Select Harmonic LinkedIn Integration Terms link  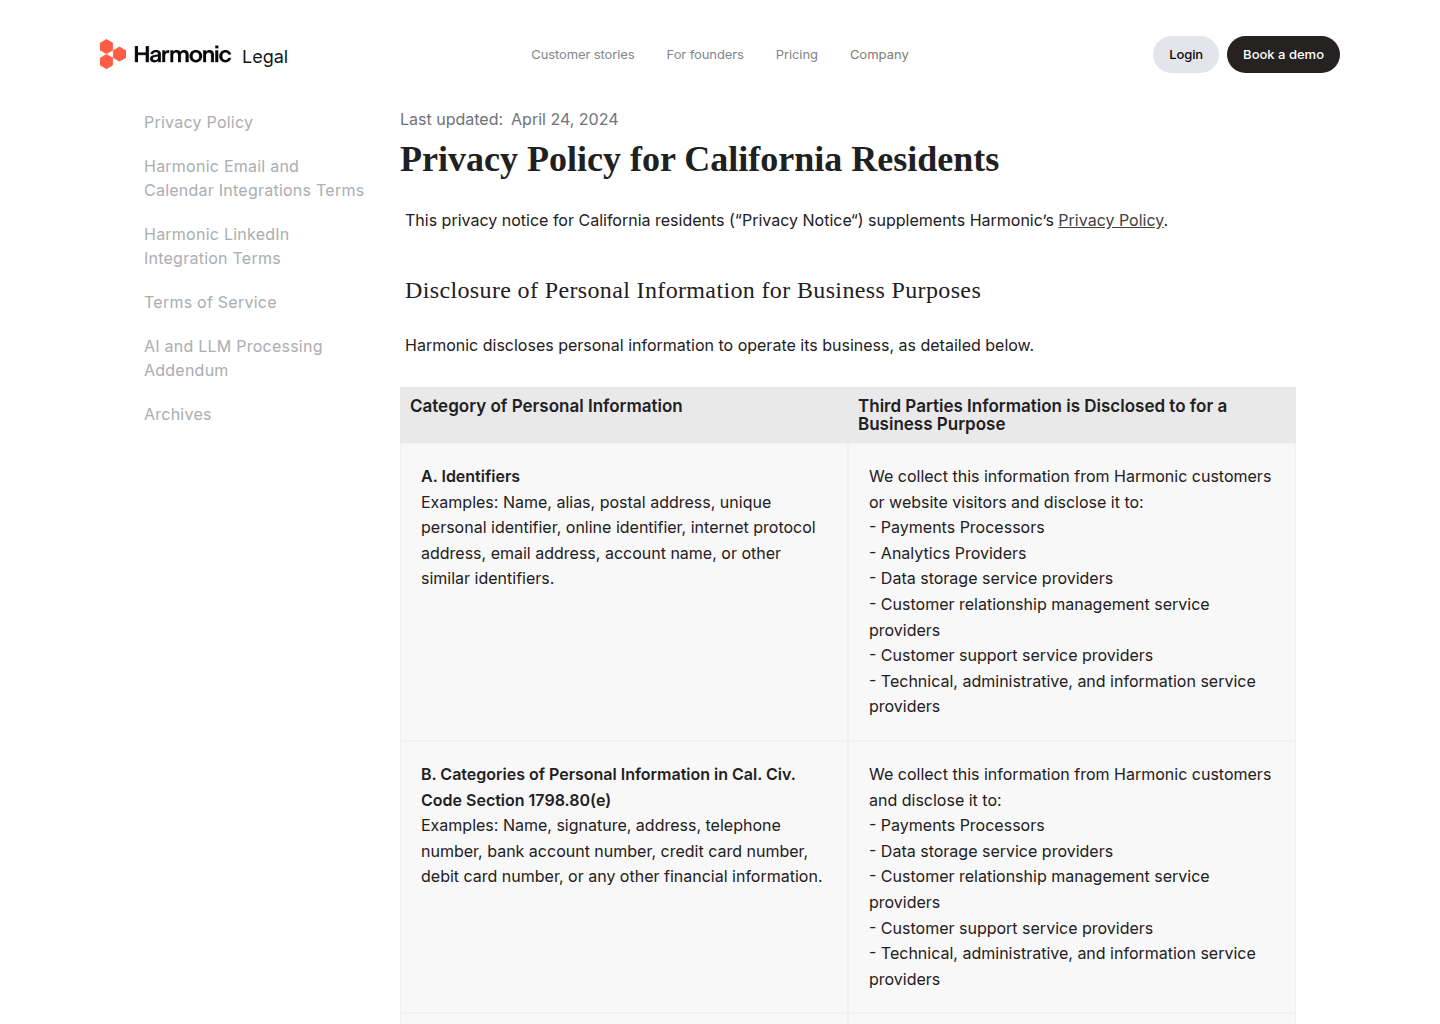216,246
